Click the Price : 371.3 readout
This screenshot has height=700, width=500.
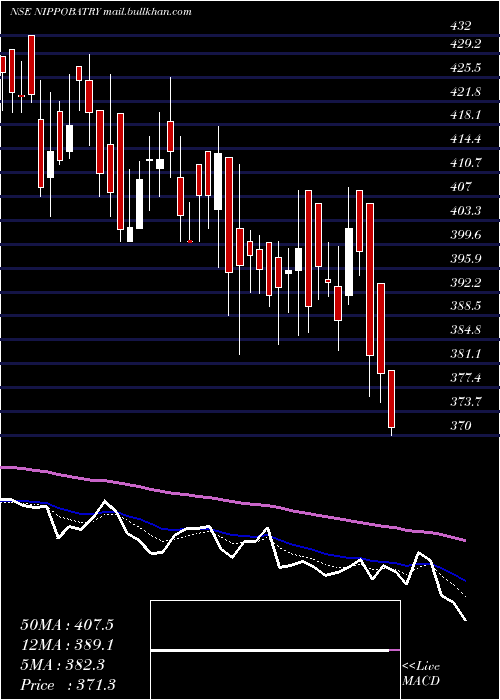click(x=69, y=685)
